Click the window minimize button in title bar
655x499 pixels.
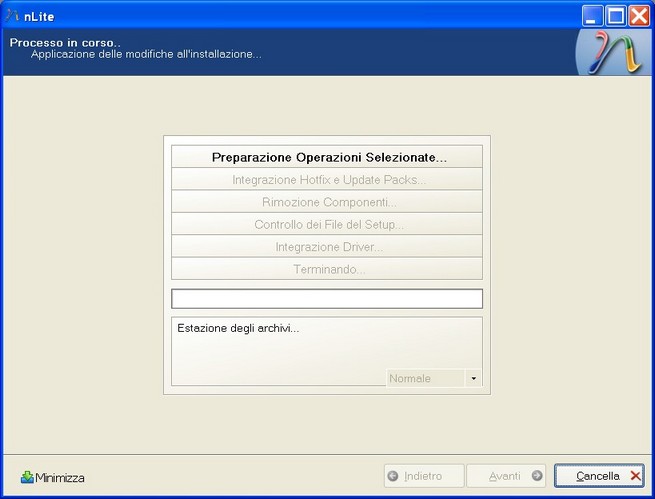[593, 14]
